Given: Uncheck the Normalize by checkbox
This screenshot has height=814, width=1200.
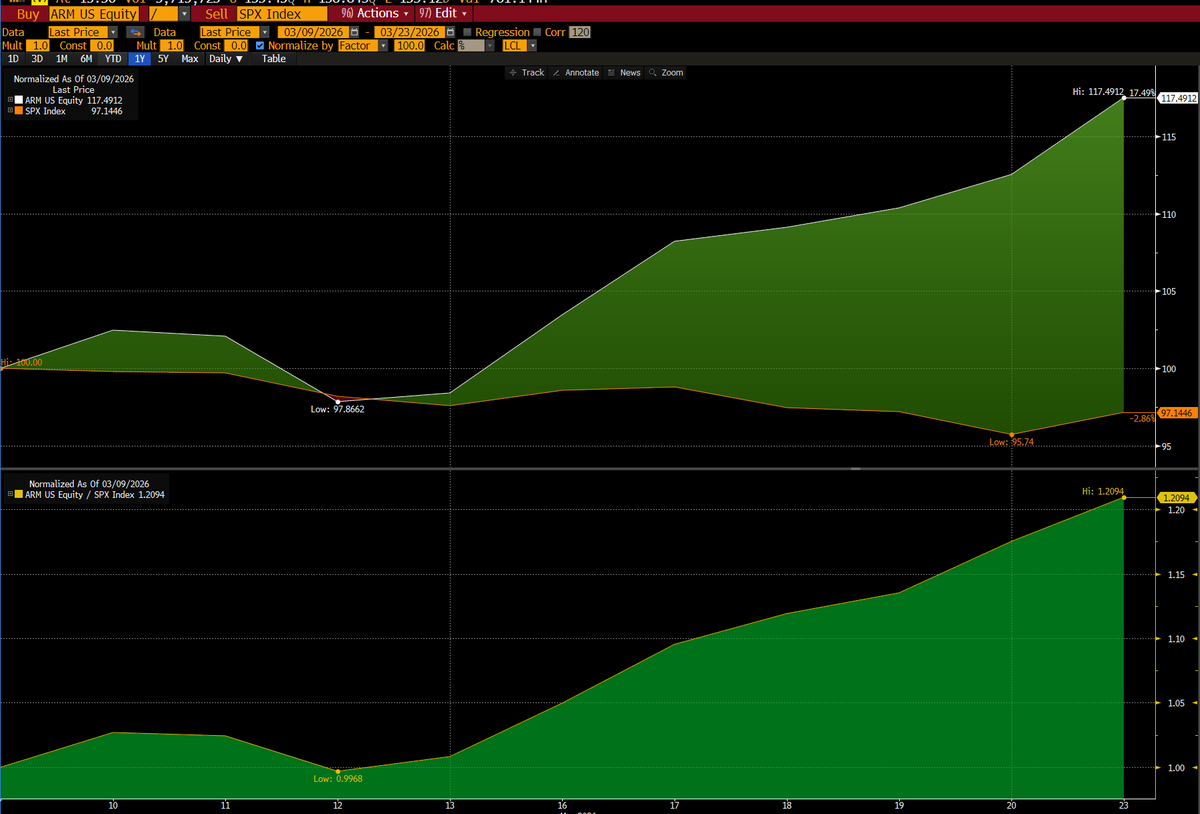Looking at the screenshot, I should [261, 46].
